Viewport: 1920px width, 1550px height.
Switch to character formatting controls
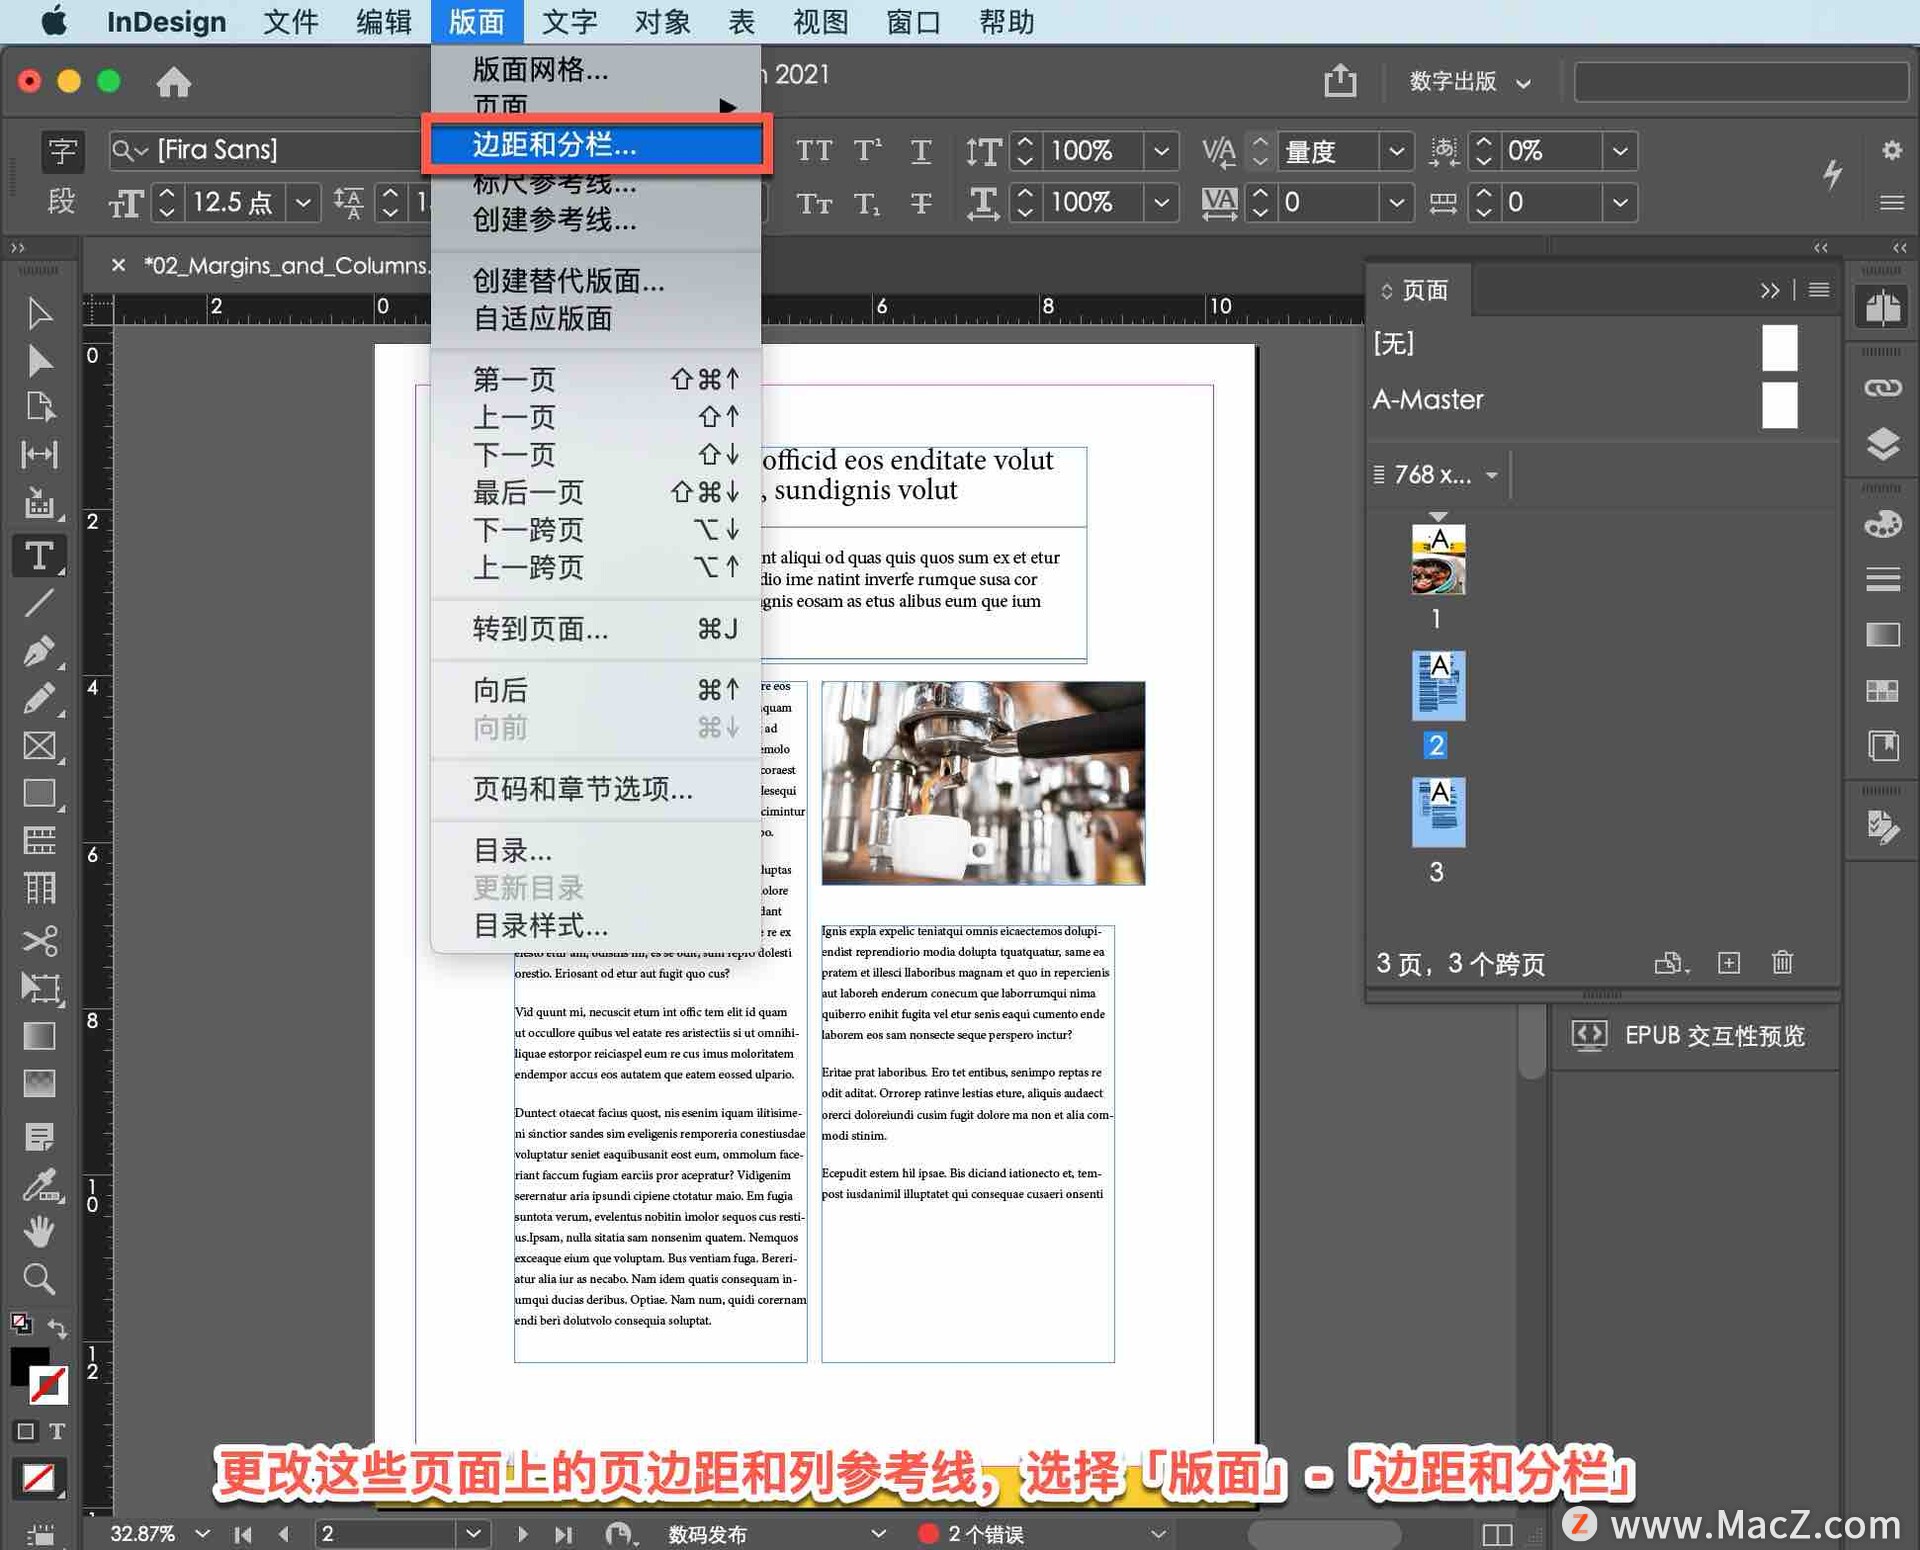coord(62,151)
